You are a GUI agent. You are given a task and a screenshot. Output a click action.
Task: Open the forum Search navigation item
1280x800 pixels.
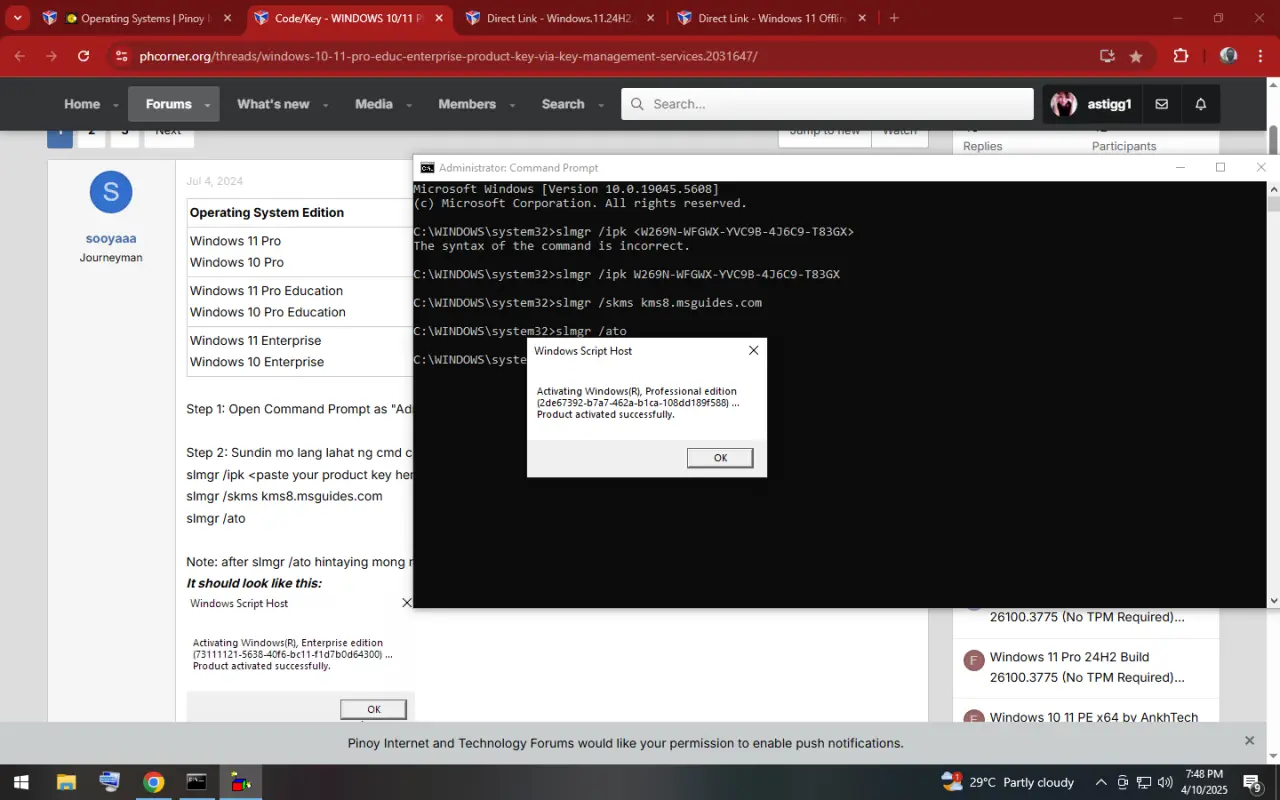click(563, 104)
